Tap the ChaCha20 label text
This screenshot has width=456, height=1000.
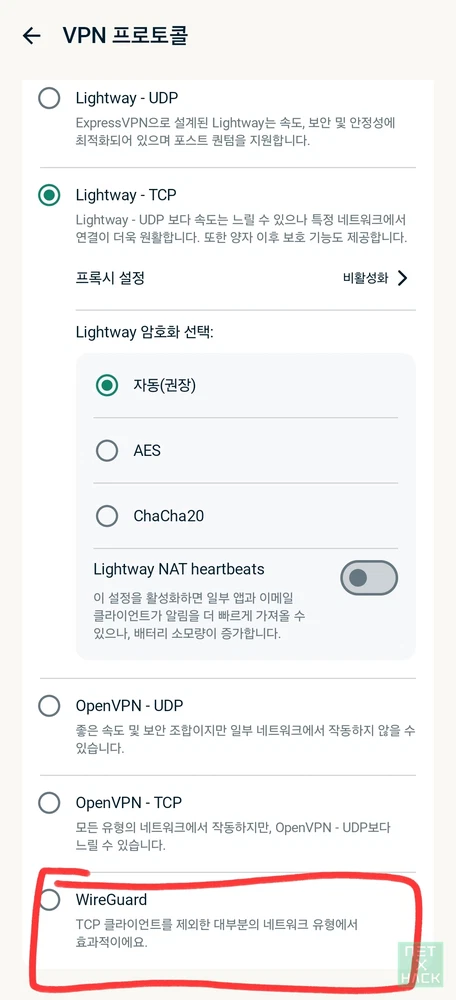coord(168,516)
